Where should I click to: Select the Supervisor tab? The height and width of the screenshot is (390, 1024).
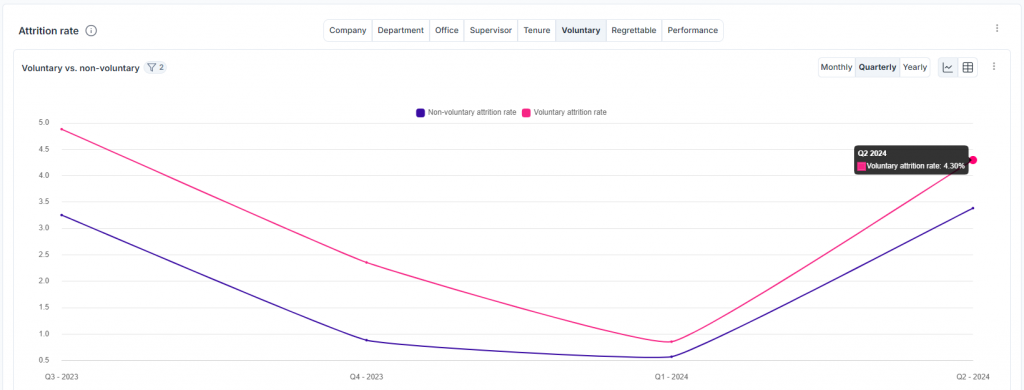(x=490, y=31)
